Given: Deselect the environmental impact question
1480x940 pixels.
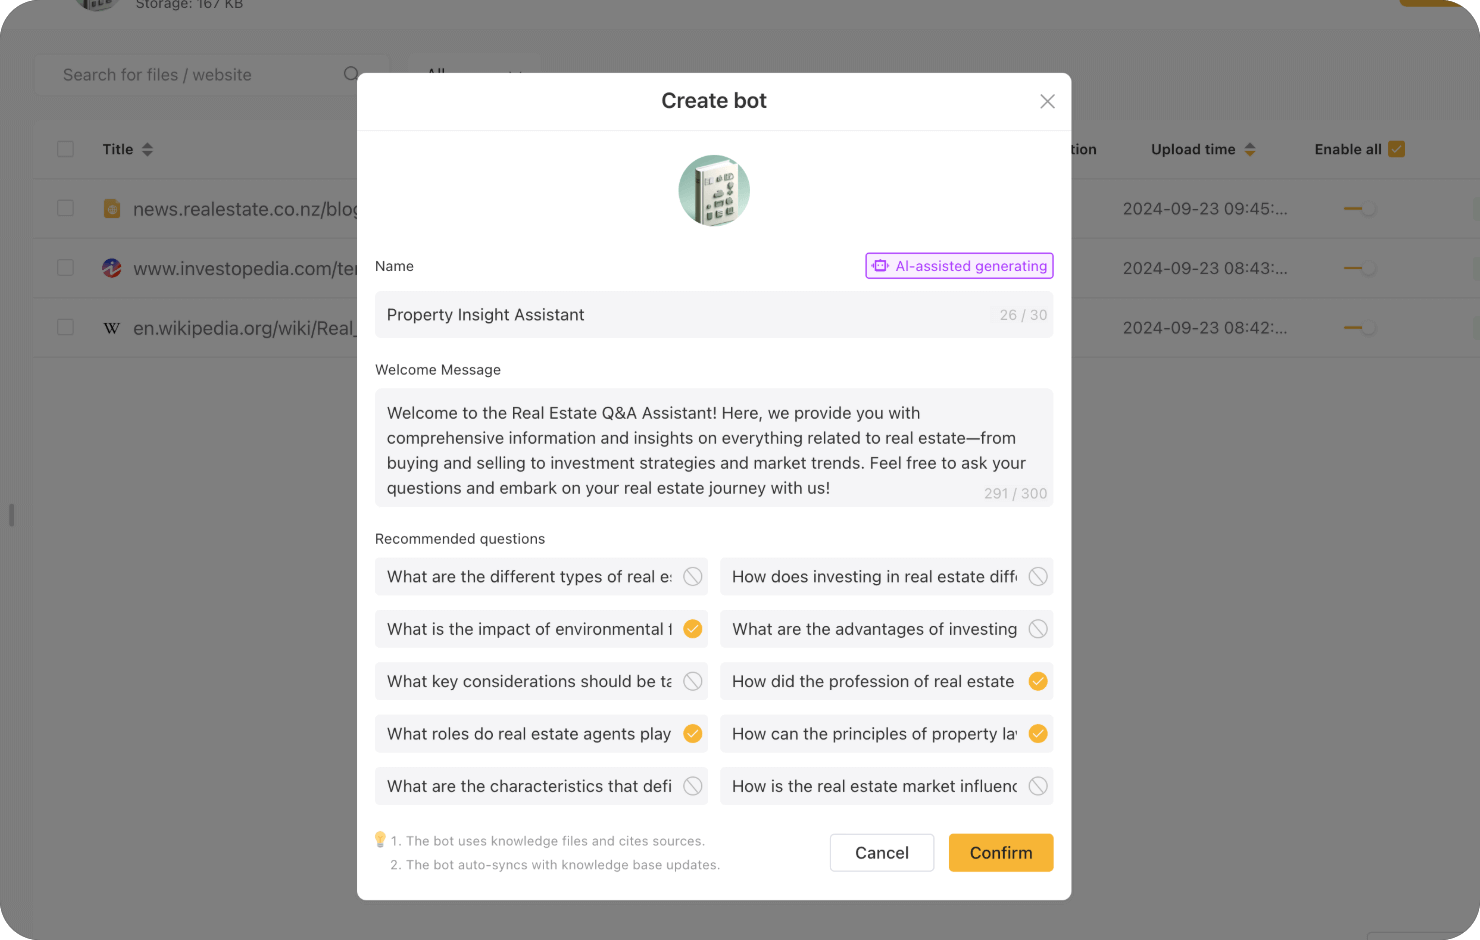Looking at the screenshot, I should point(692,629).
